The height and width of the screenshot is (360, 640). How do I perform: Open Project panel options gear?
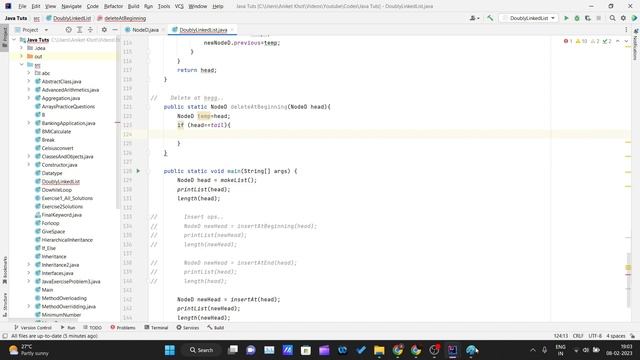click(x=104, y=30)
